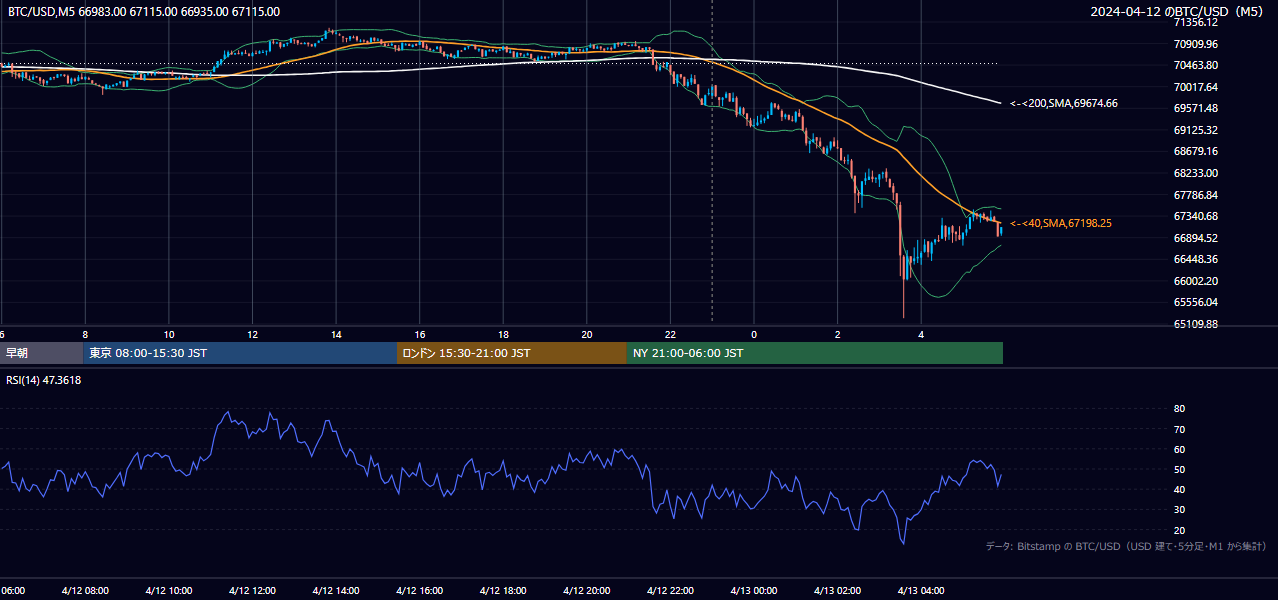This screenshot has height=600, width=1278.
Task: Click the 70909.96 price axis label
Action: point(1196,44)
